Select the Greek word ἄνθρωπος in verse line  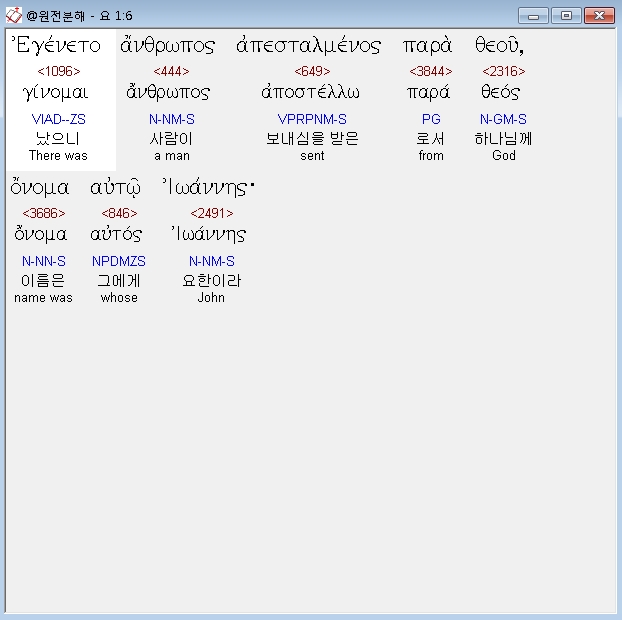point(168,45)
